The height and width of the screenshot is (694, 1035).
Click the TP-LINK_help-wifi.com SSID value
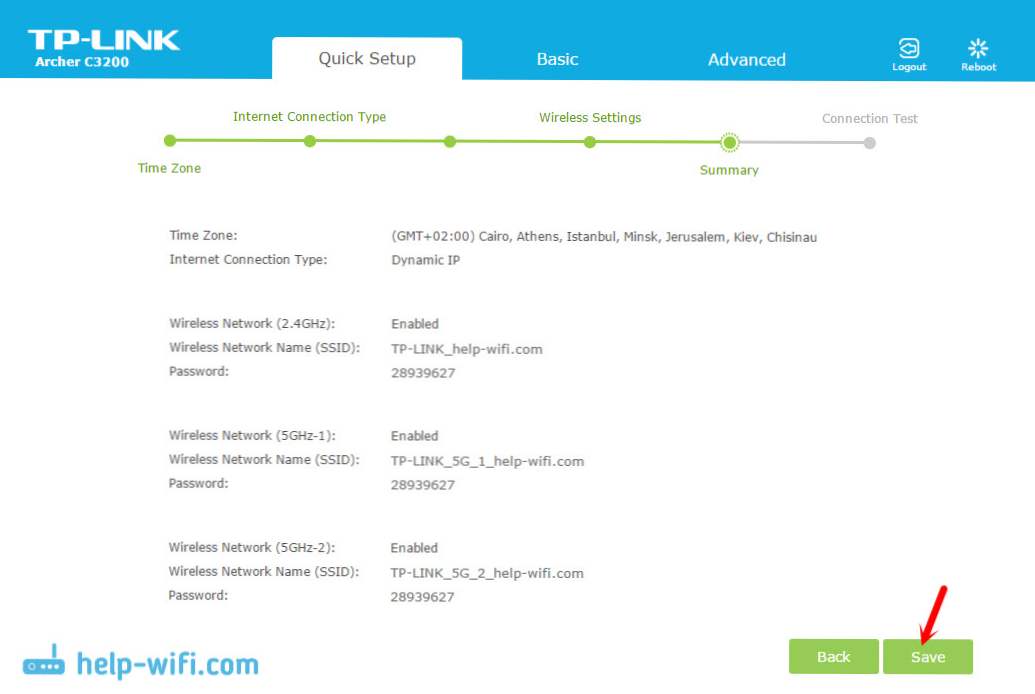point(466,349)
